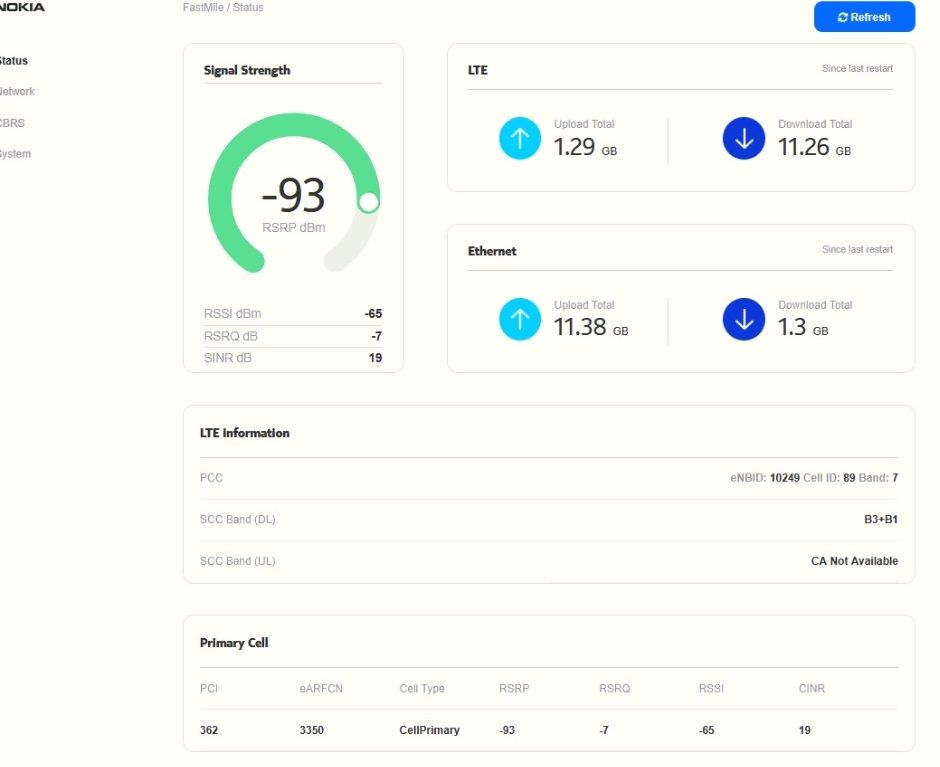Click the PCC eNBID value row

(x=549, y=478)
